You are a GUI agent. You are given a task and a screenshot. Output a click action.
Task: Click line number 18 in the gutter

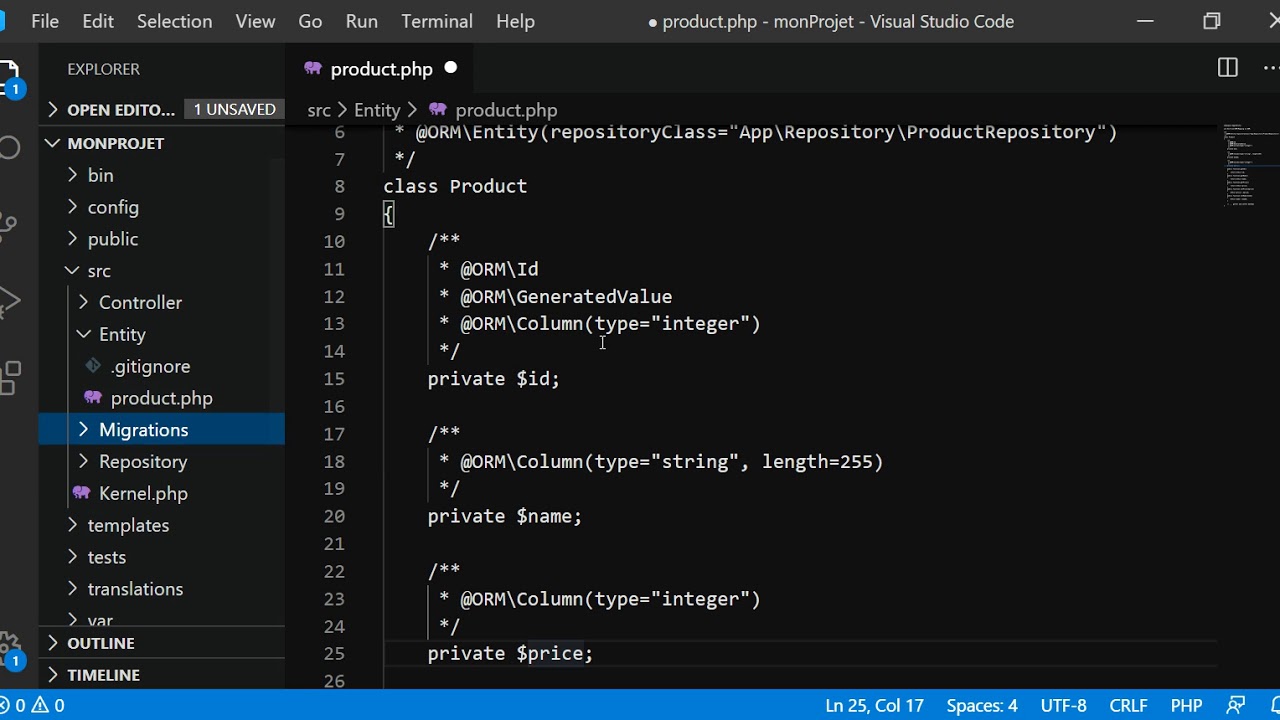point(334,461)
